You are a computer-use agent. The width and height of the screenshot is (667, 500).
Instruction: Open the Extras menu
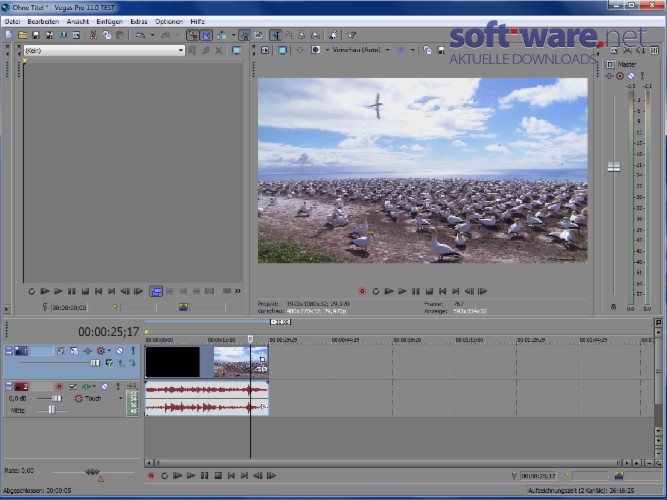(139, 21)
